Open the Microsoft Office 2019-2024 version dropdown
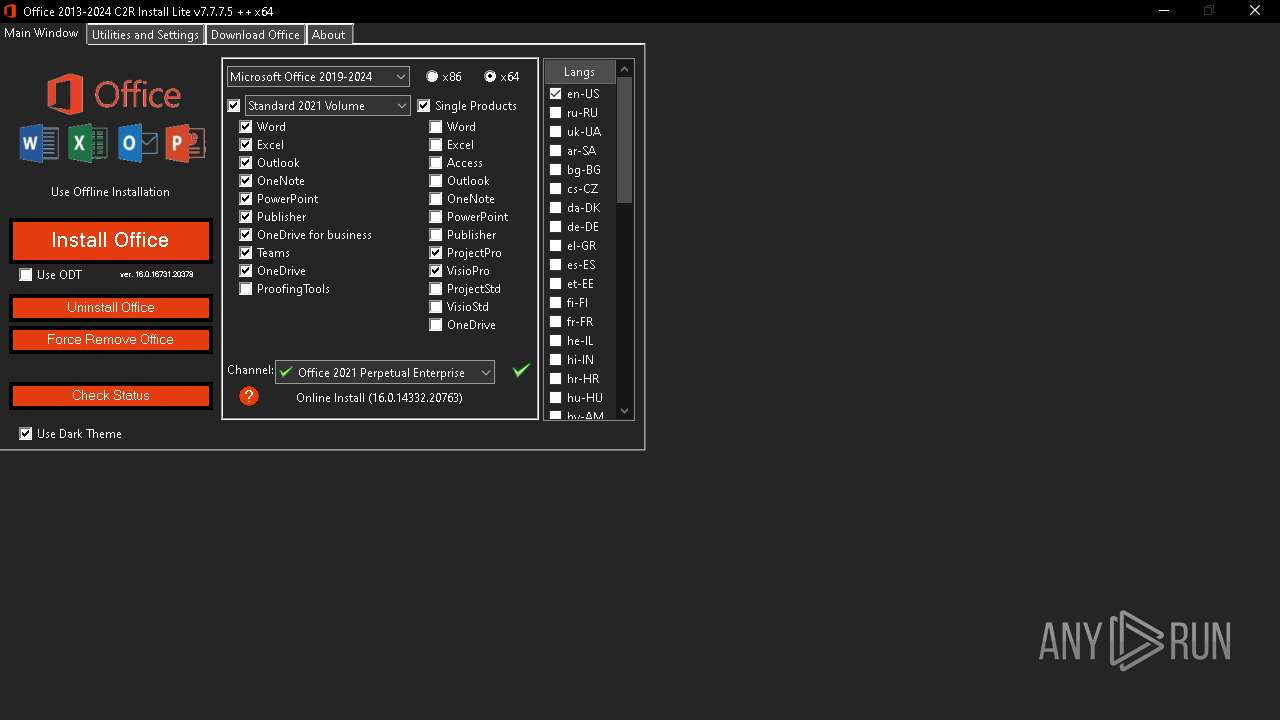This screenshot has width=1280, height=720. [318, 76]
